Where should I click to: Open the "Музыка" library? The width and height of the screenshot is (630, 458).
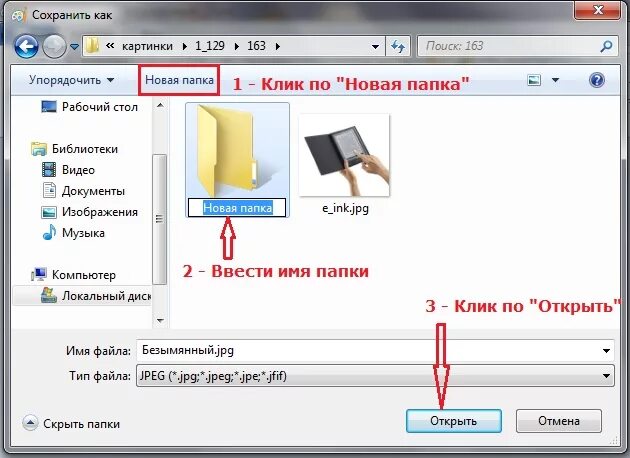74,232
